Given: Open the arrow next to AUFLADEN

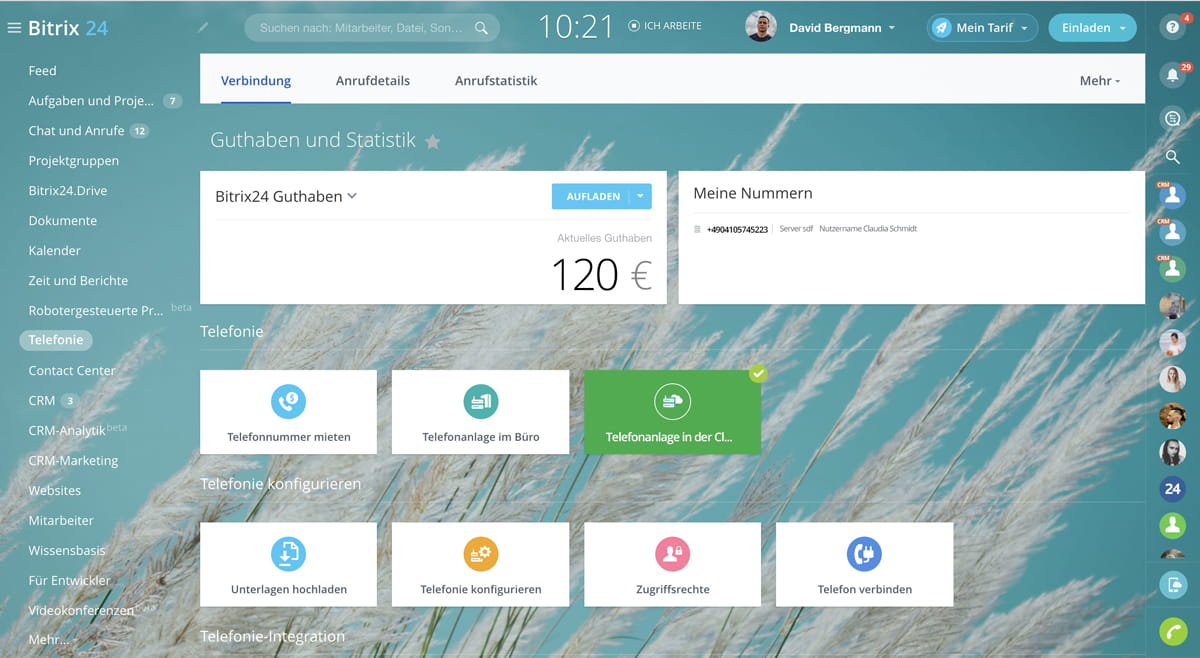Looking at the screenshot, I should pyautogui.click(x=640, y=196).
